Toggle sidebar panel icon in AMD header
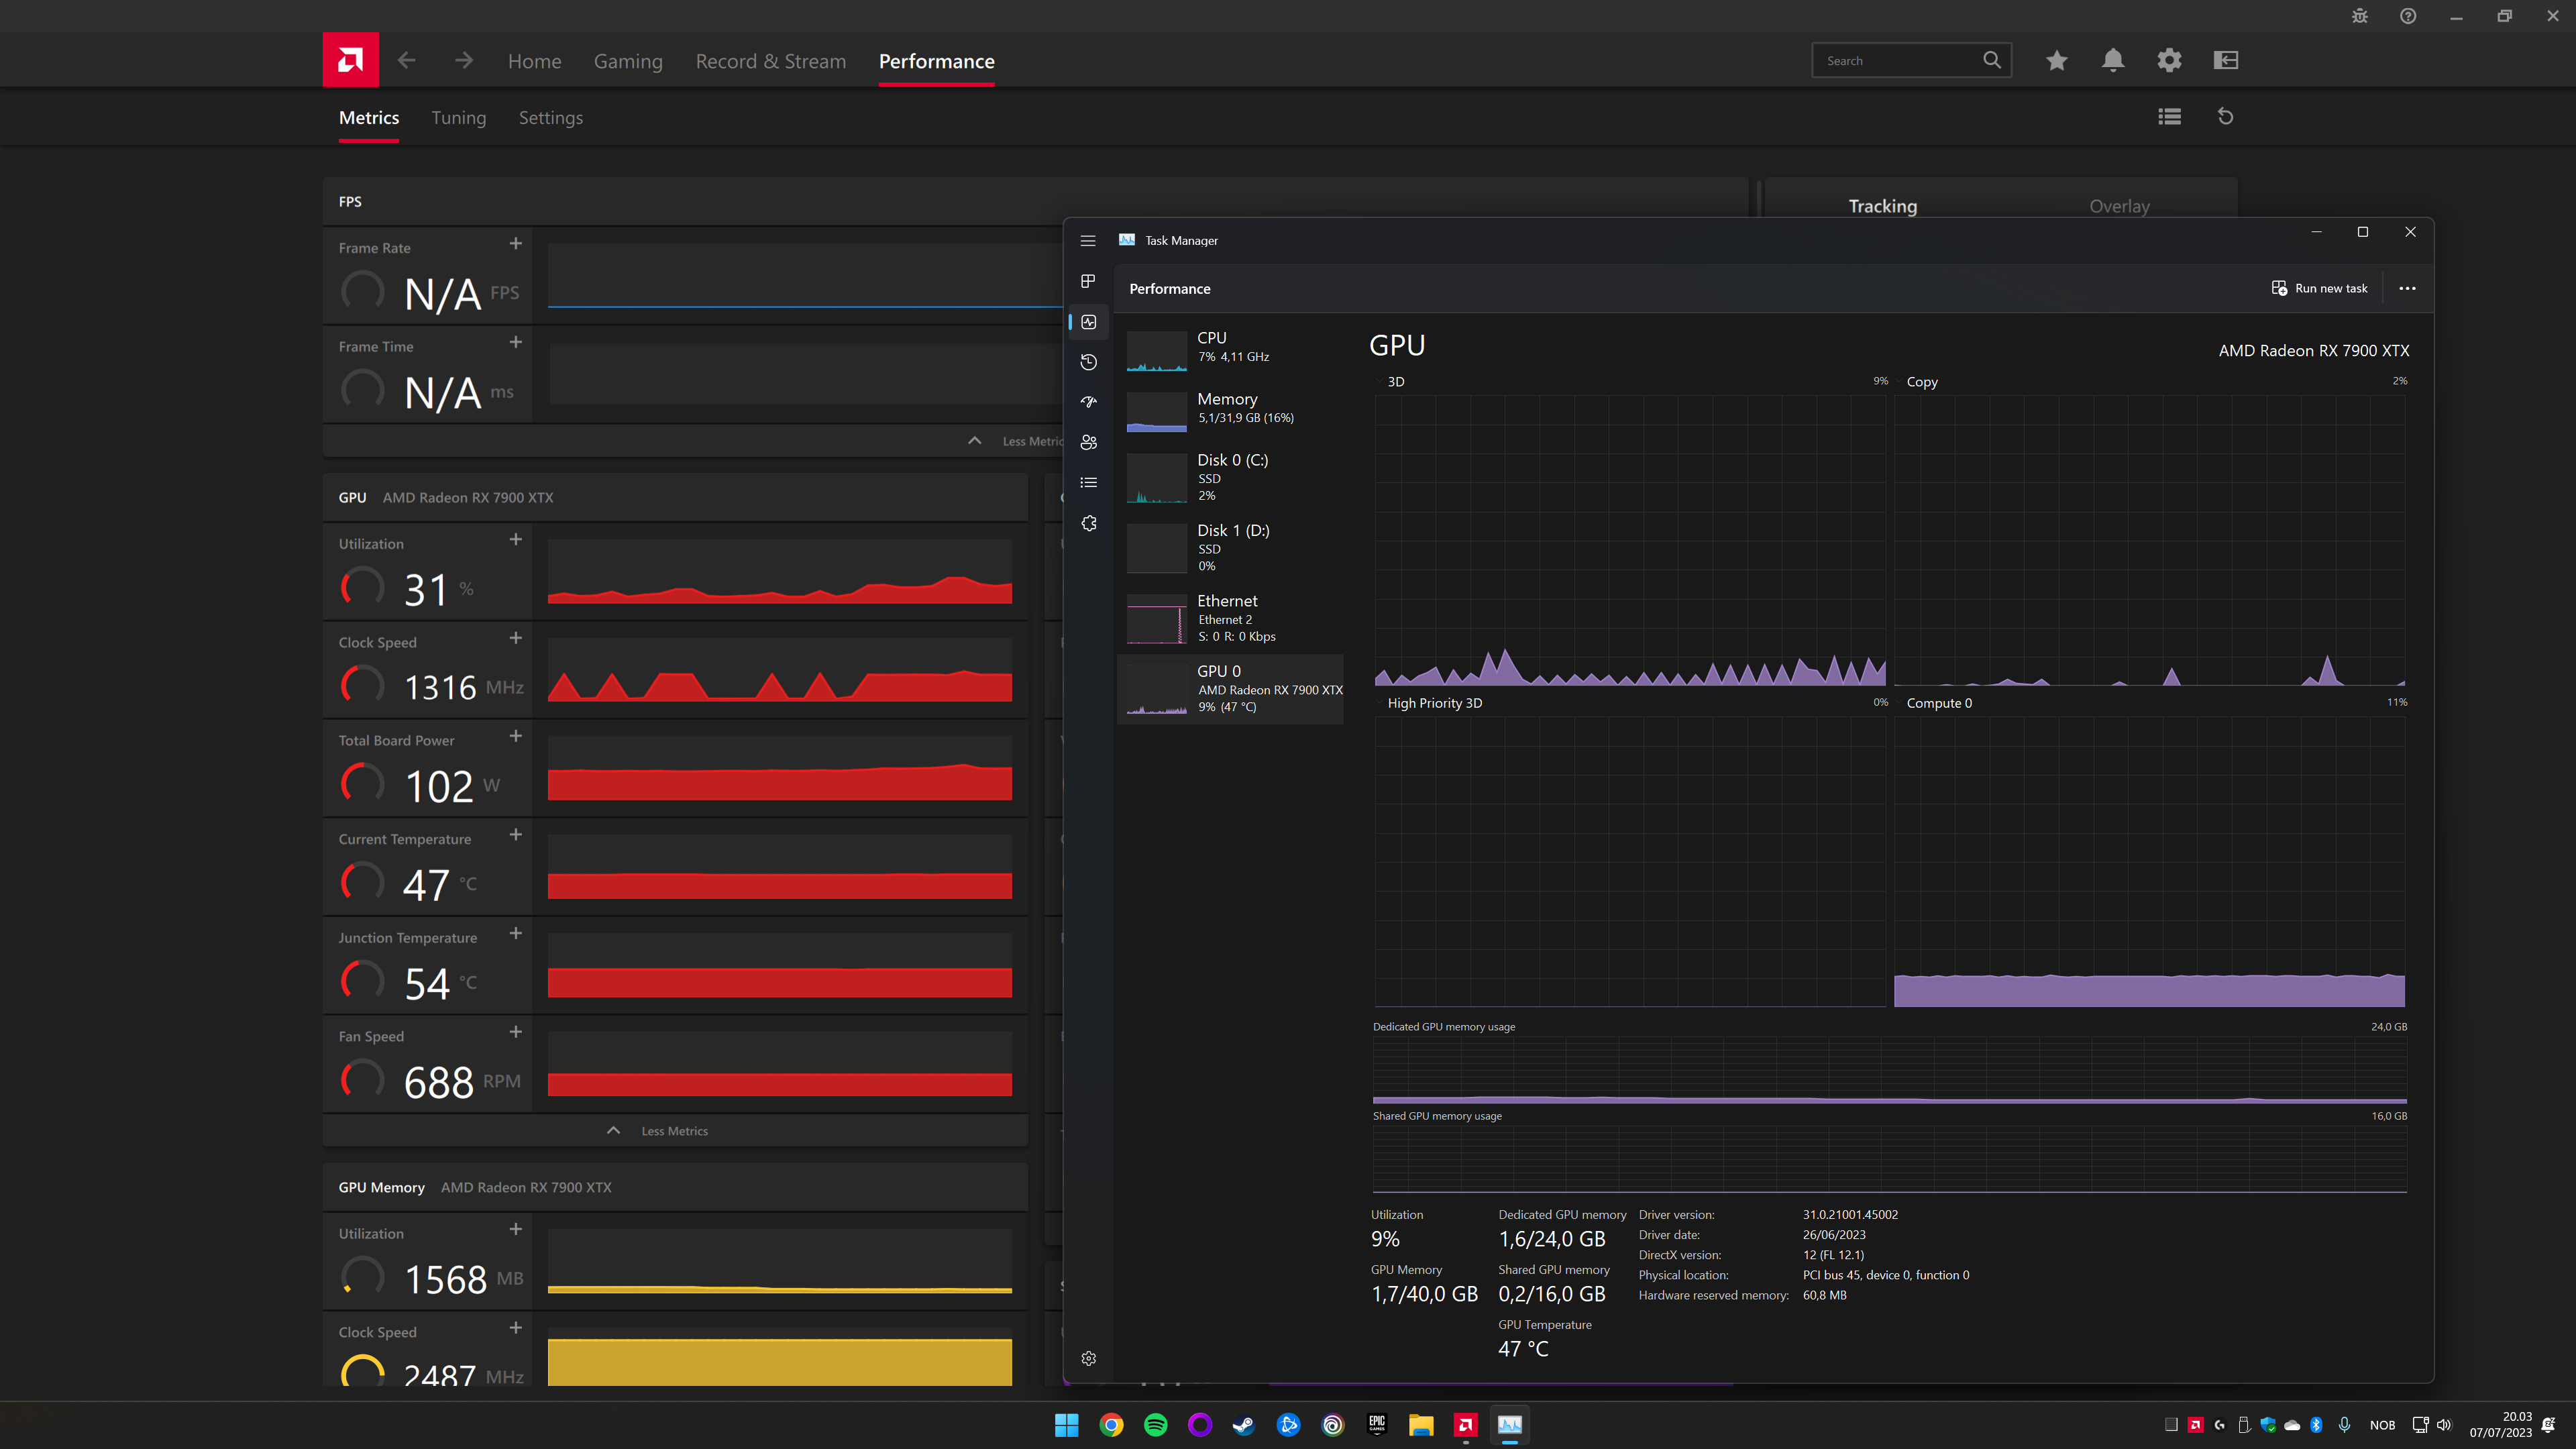Screen dimensions: 2576x1449 (x=2226, y=61)
